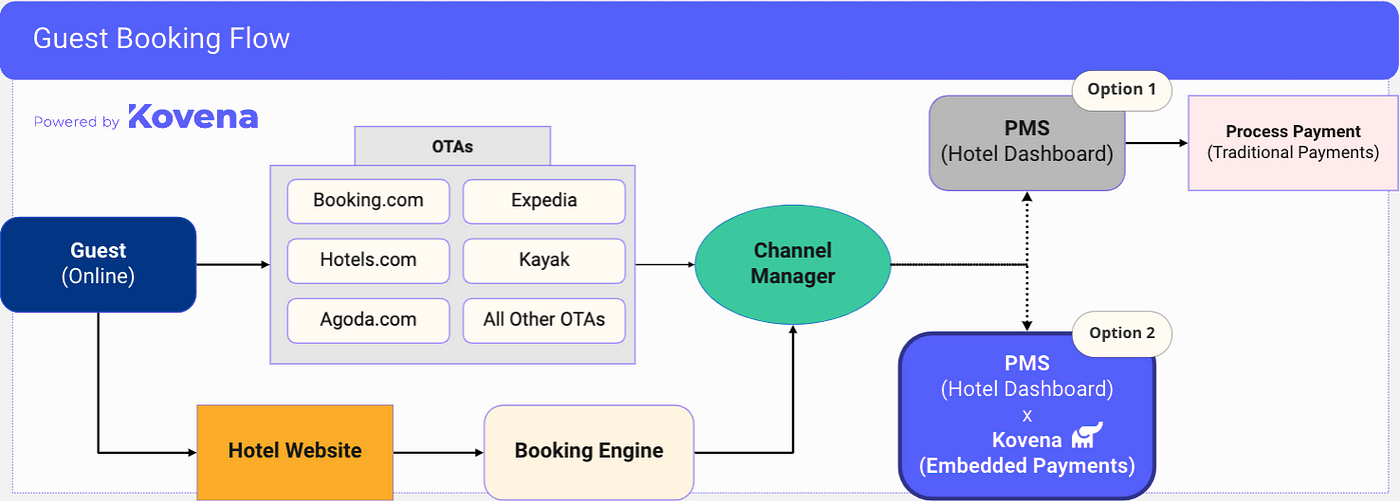
Task: Select the Process Payment box
Action: coord(1293,143)
